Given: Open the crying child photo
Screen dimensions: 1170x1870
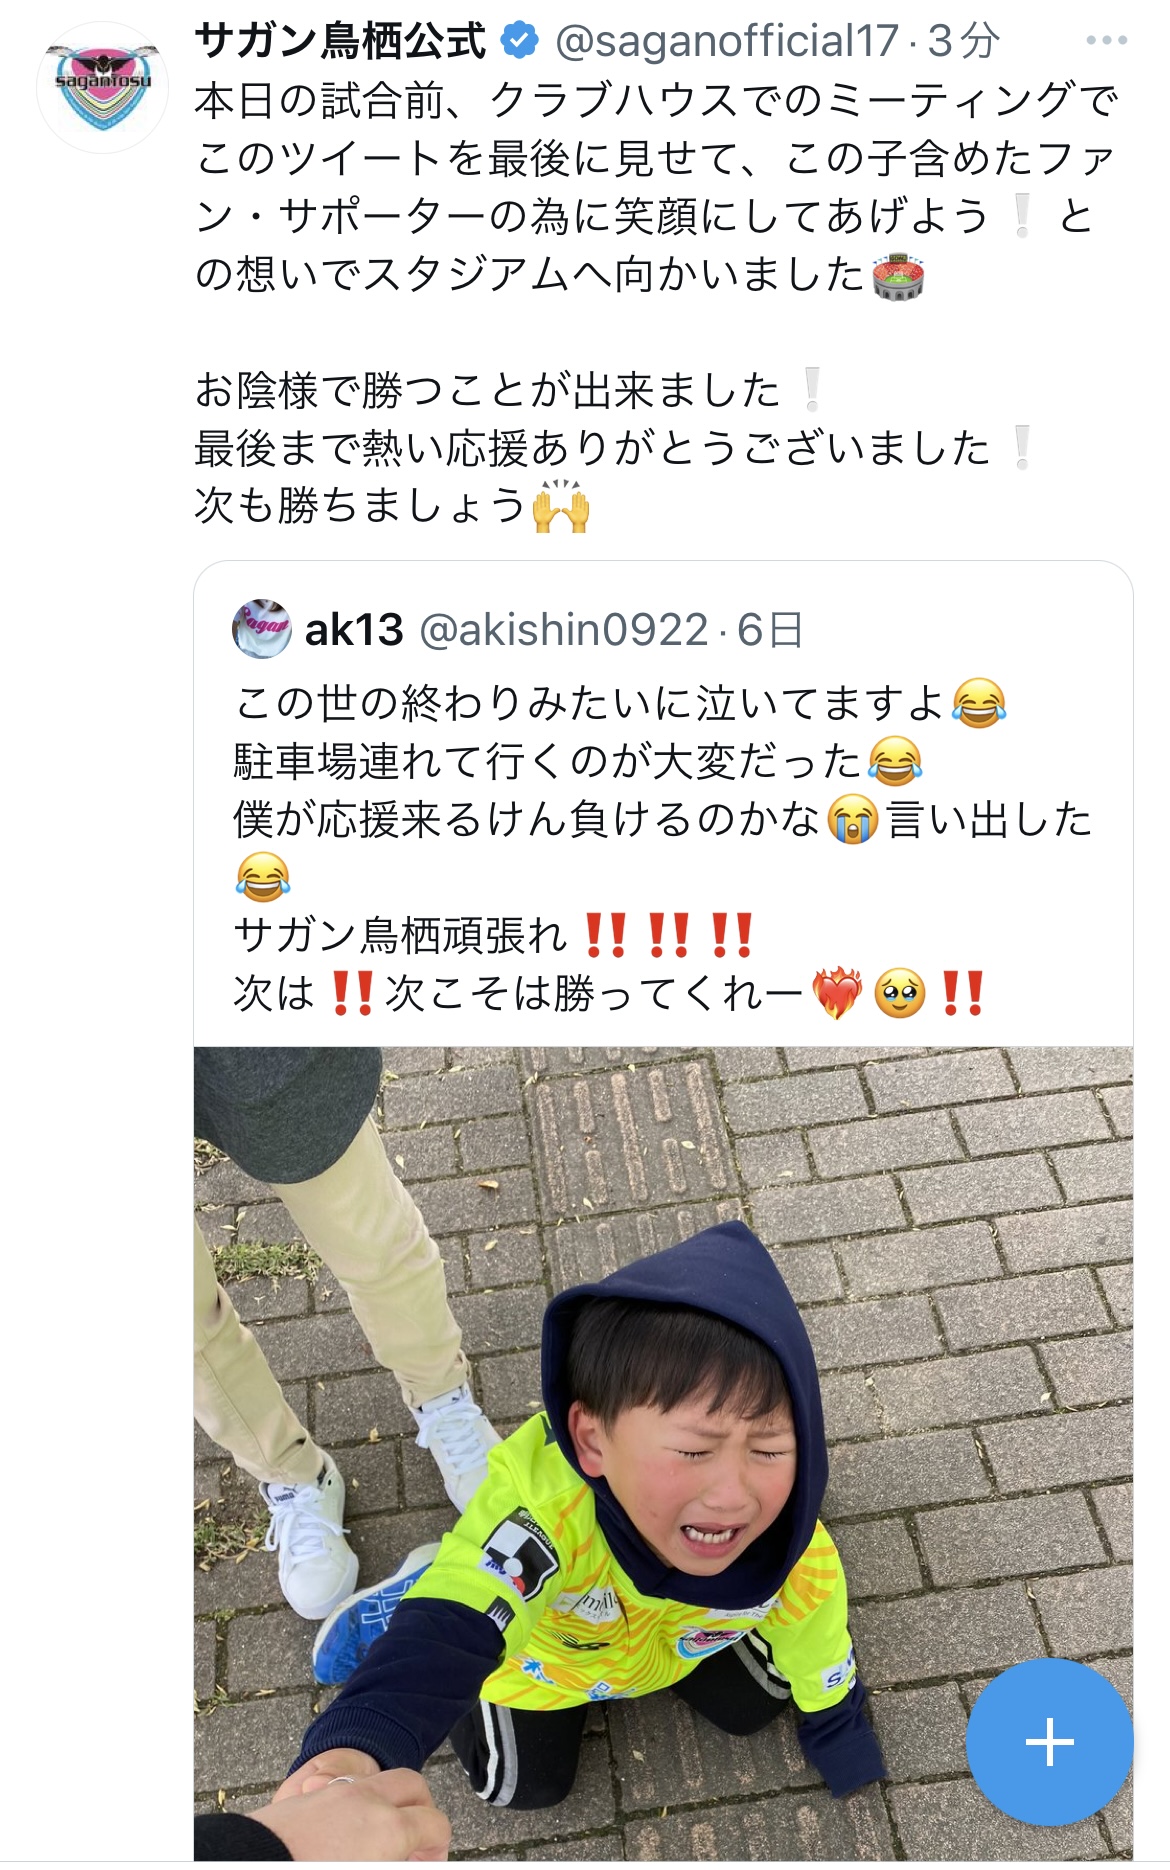Looking at the screenshot, I should pos(663,1453).
